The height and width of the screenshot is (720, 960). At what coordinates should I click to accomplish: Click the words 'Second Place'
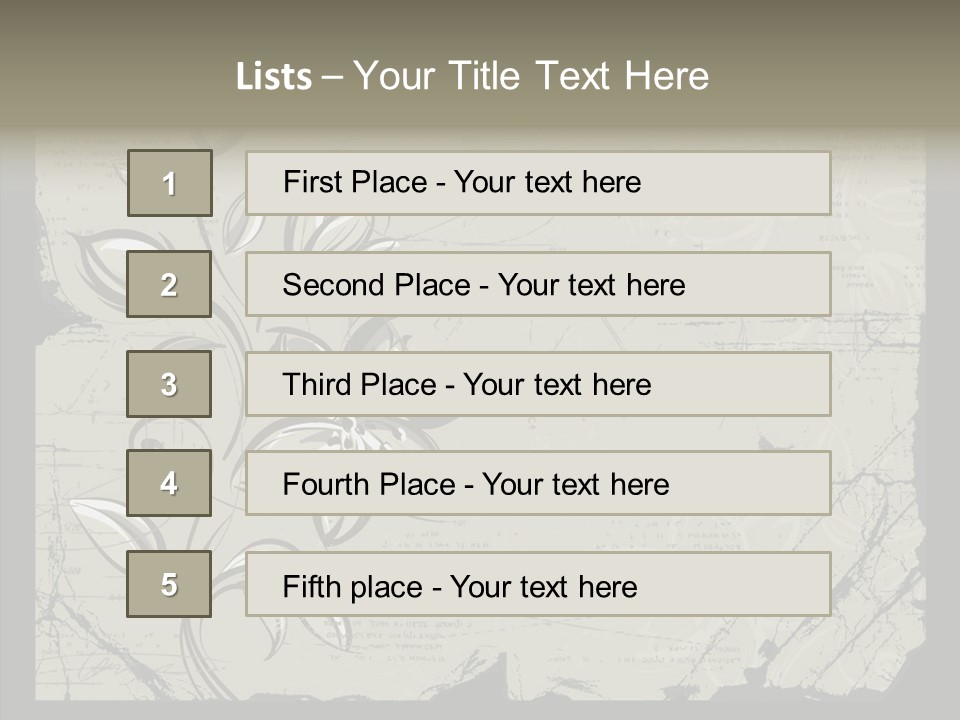pyautogui.click(x=377, y=285)
